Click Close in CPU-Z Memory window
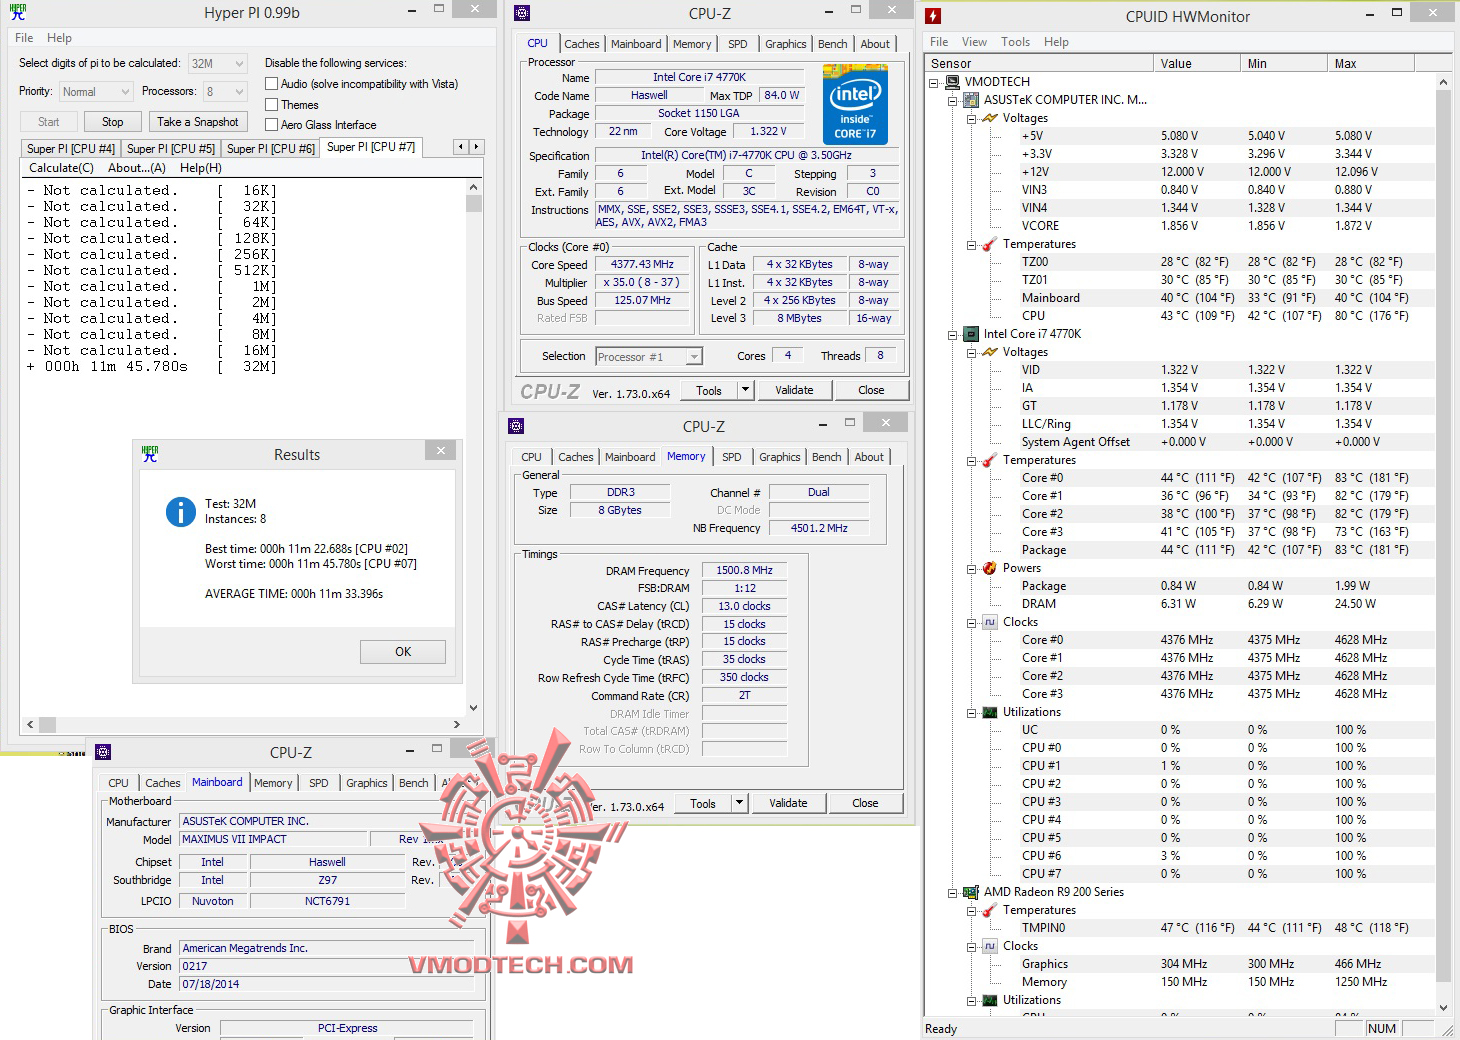The image size is (1460, 1040). pyautogui.click(x=865, y=803)
